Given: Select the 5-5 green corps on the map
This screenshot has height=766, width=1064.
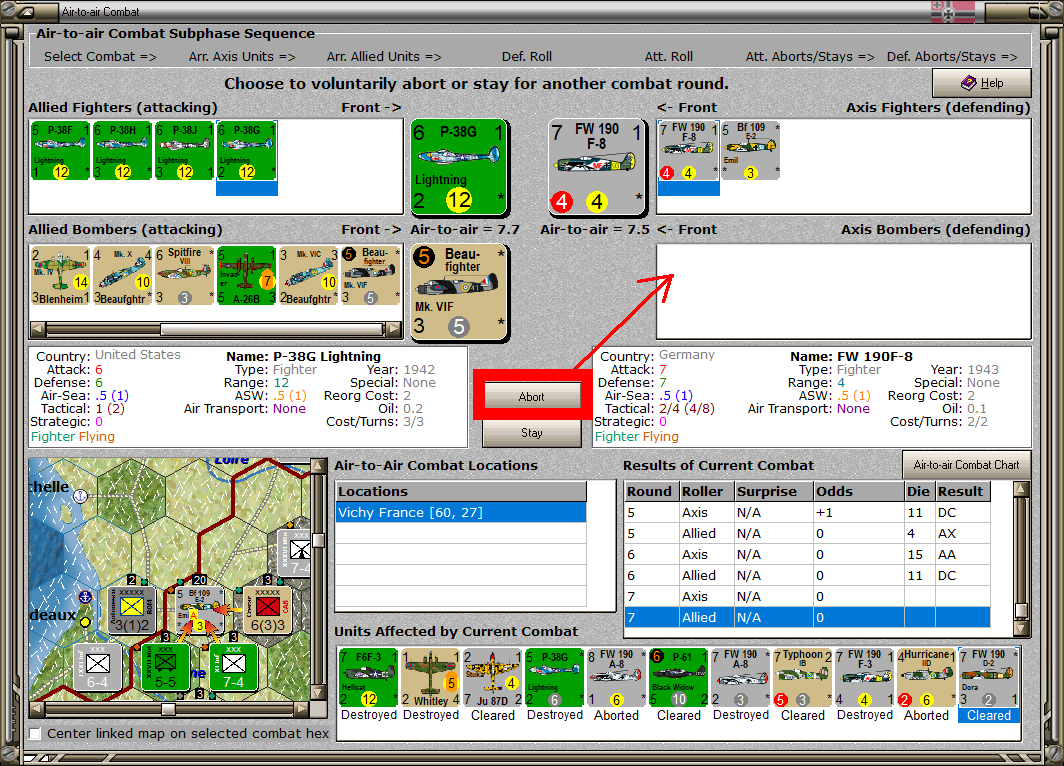Looking at the screenshot, I should (165, 667).
